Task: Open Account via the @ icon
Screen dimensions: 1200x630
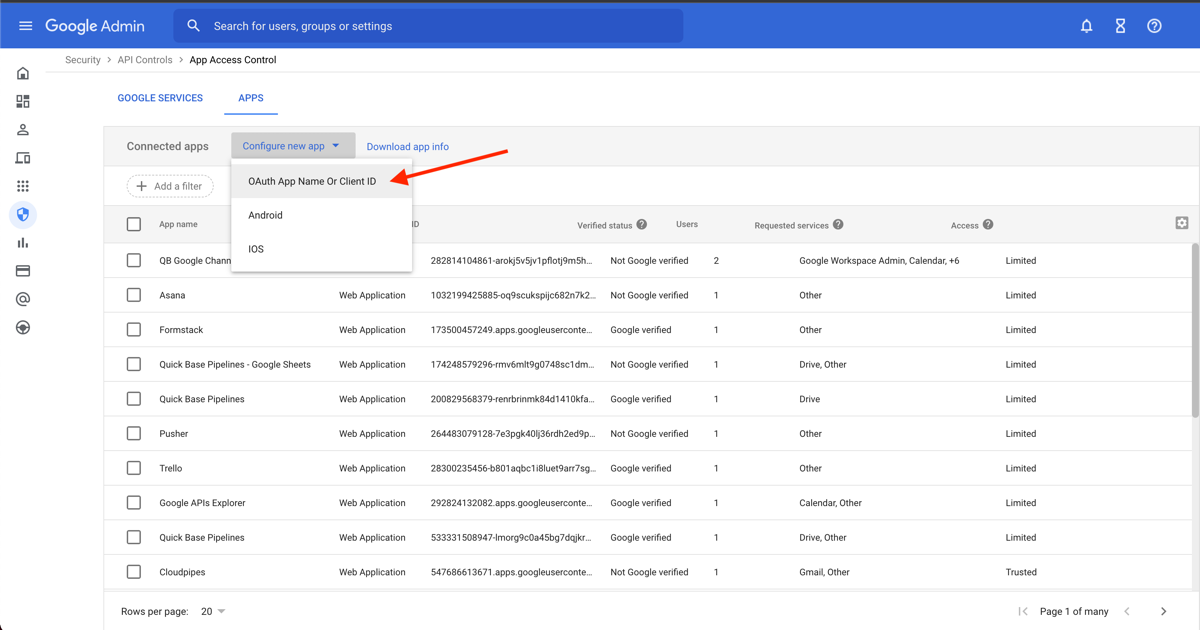Action: click(23, 299)
